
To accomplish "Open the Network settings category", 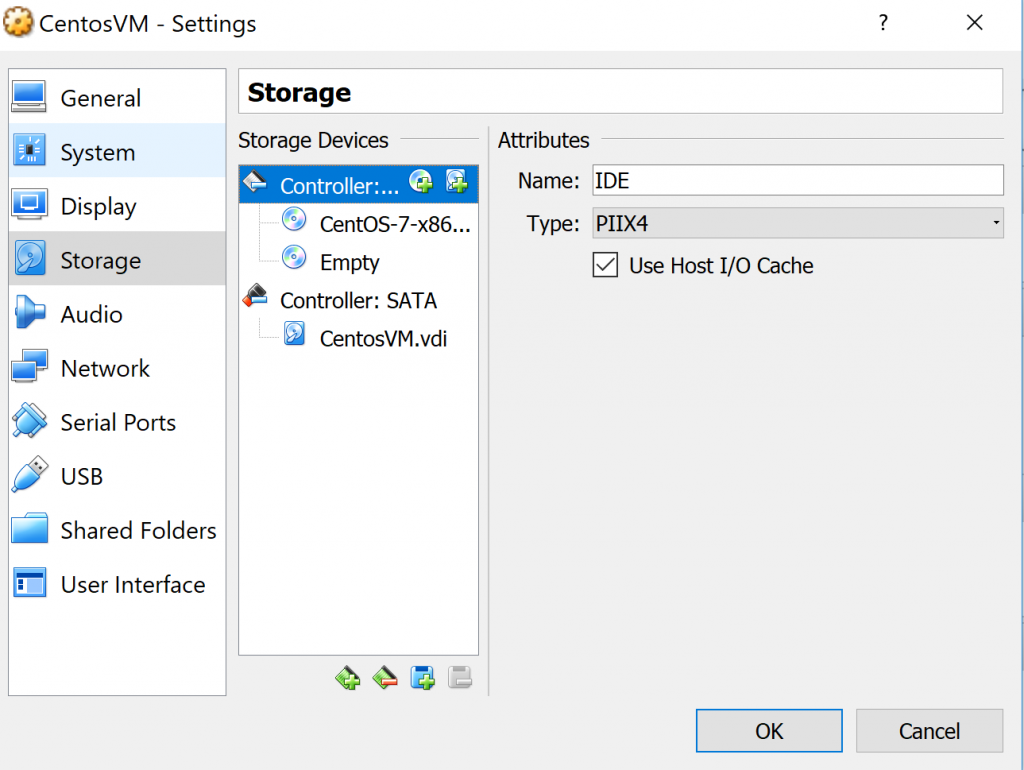I will [x=118, y=368].
